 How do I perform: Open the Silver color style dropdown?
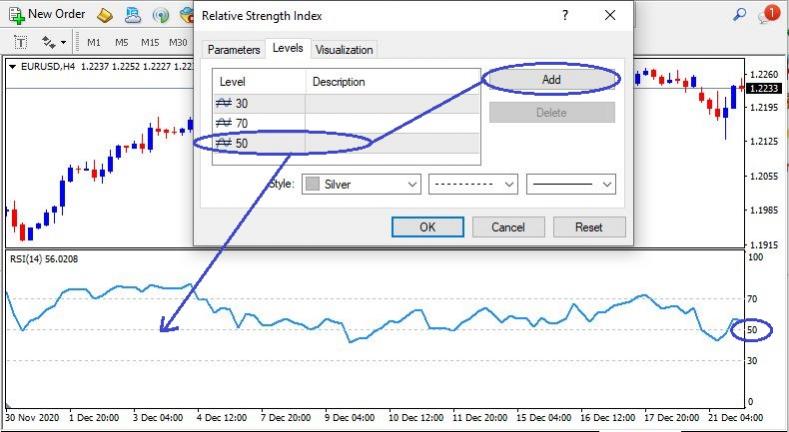click(x=361, y=184)
